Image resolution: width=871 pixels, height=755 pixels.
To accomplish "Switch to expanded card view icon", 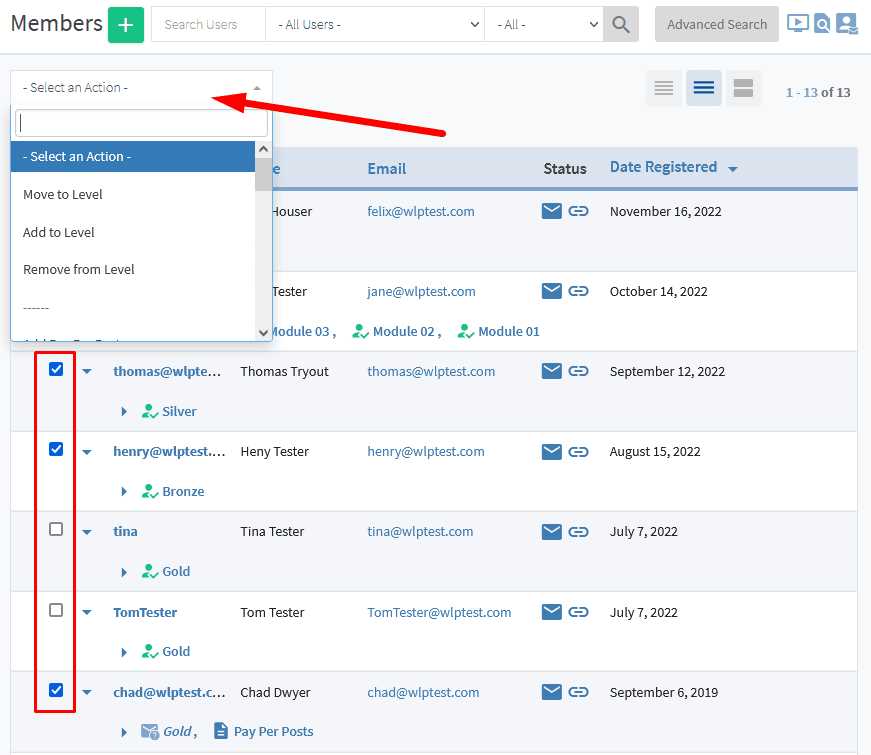I will (x=743, y=89).
